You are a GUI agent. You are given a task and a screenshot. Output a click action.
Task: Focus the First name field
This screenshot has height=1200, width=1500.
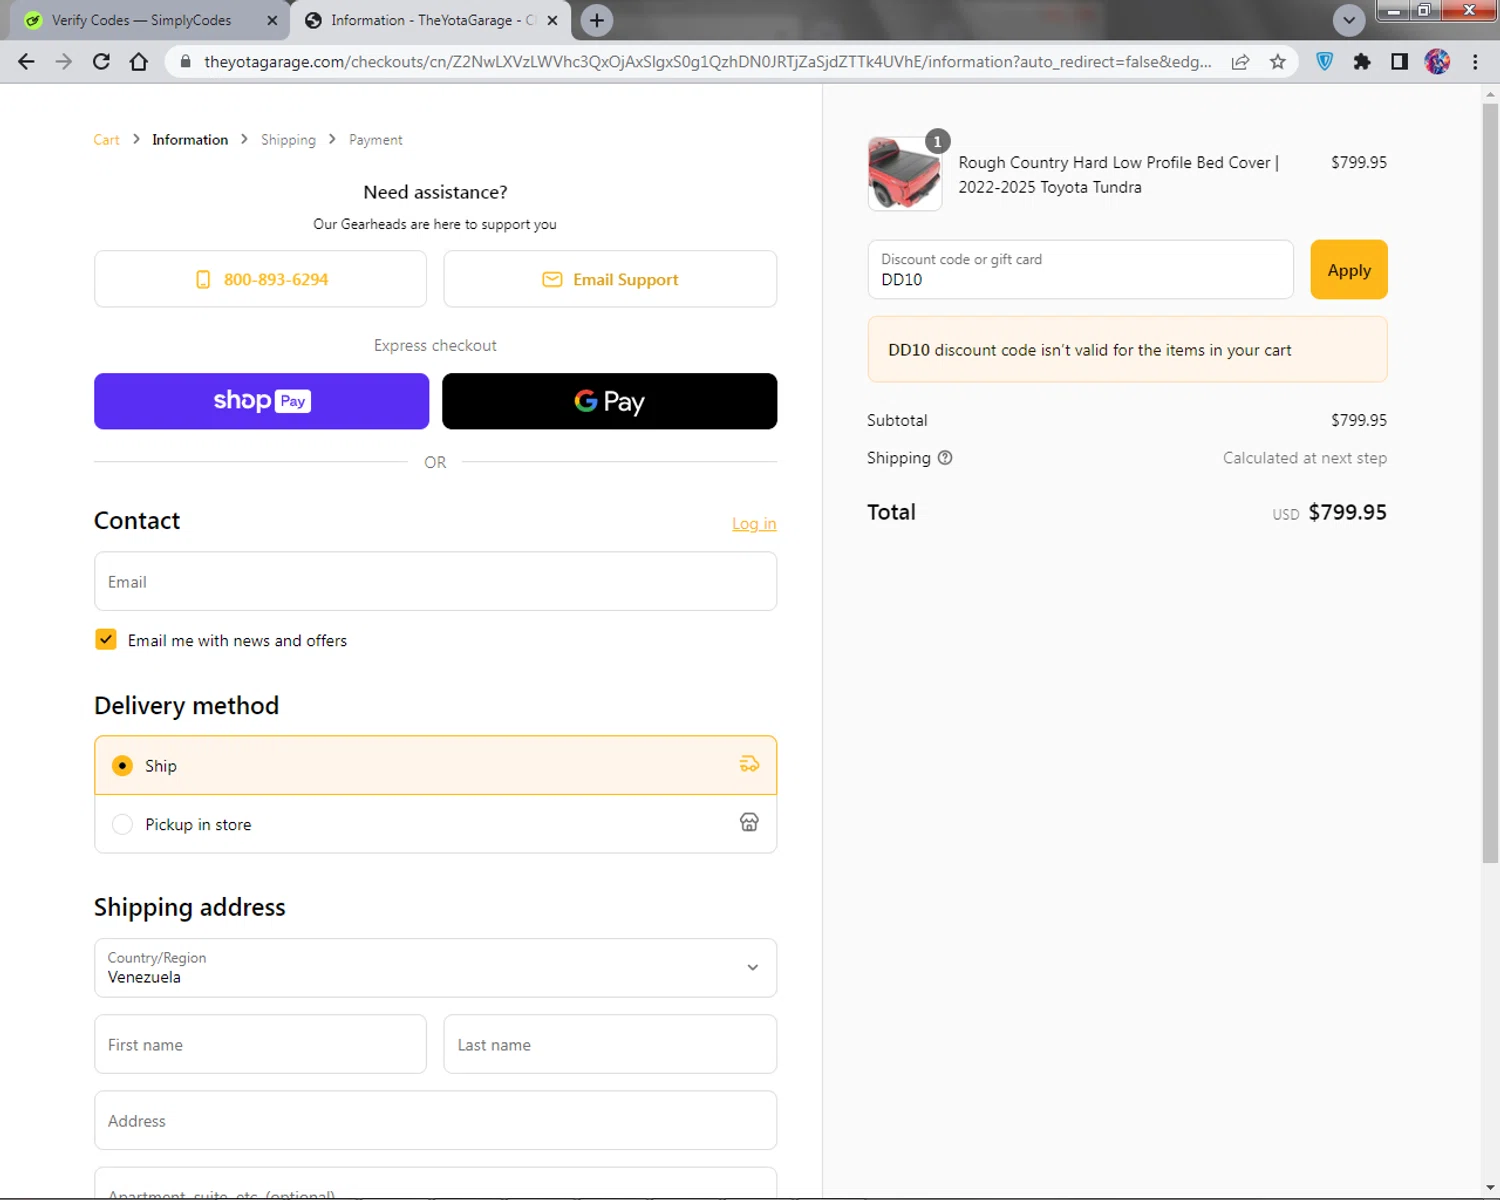(x=260, y=1044)
